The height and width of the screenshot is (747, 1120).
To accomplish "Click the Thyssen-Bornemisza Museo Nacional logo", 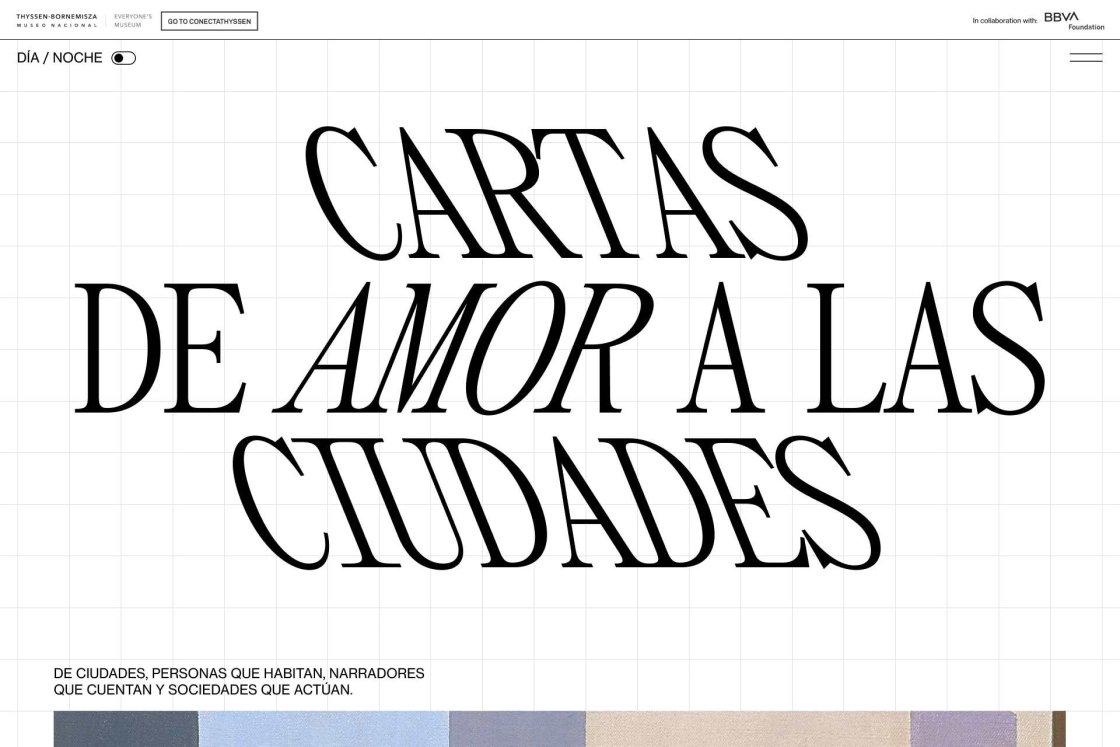I will (57, 21).
